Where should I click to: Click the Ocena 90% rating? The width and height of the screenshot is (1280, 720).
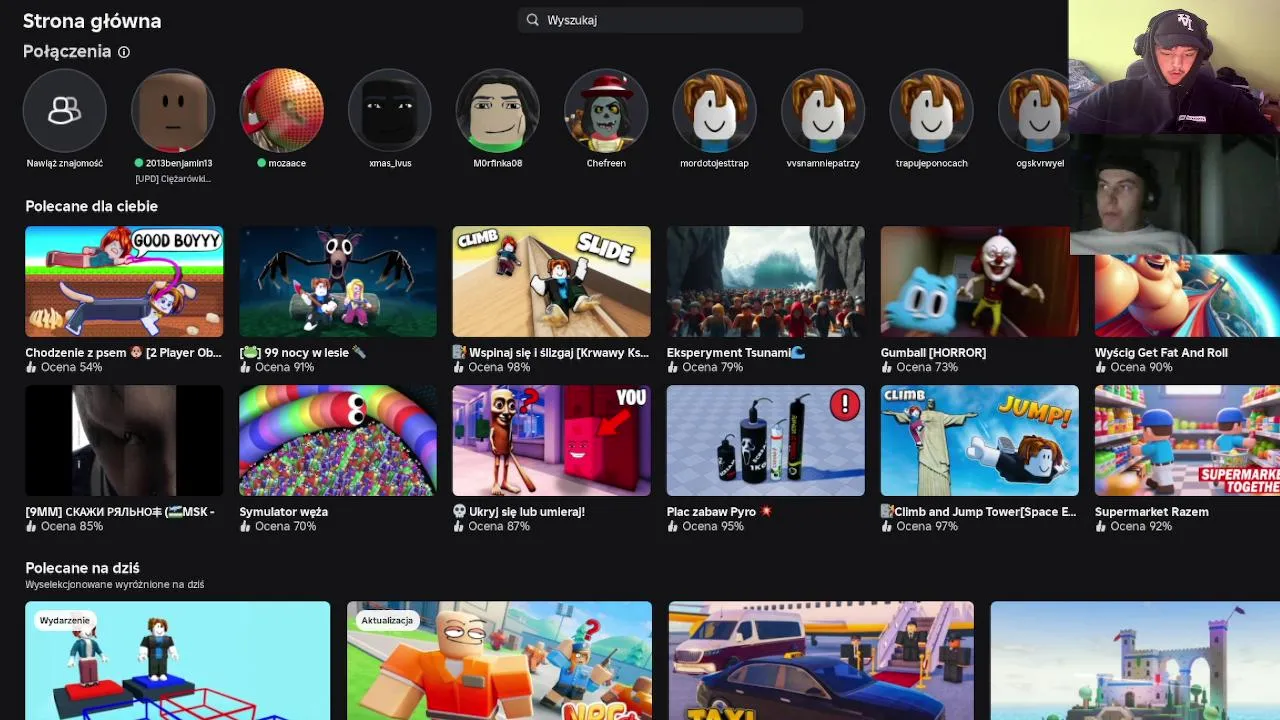tap(1134, 367)
